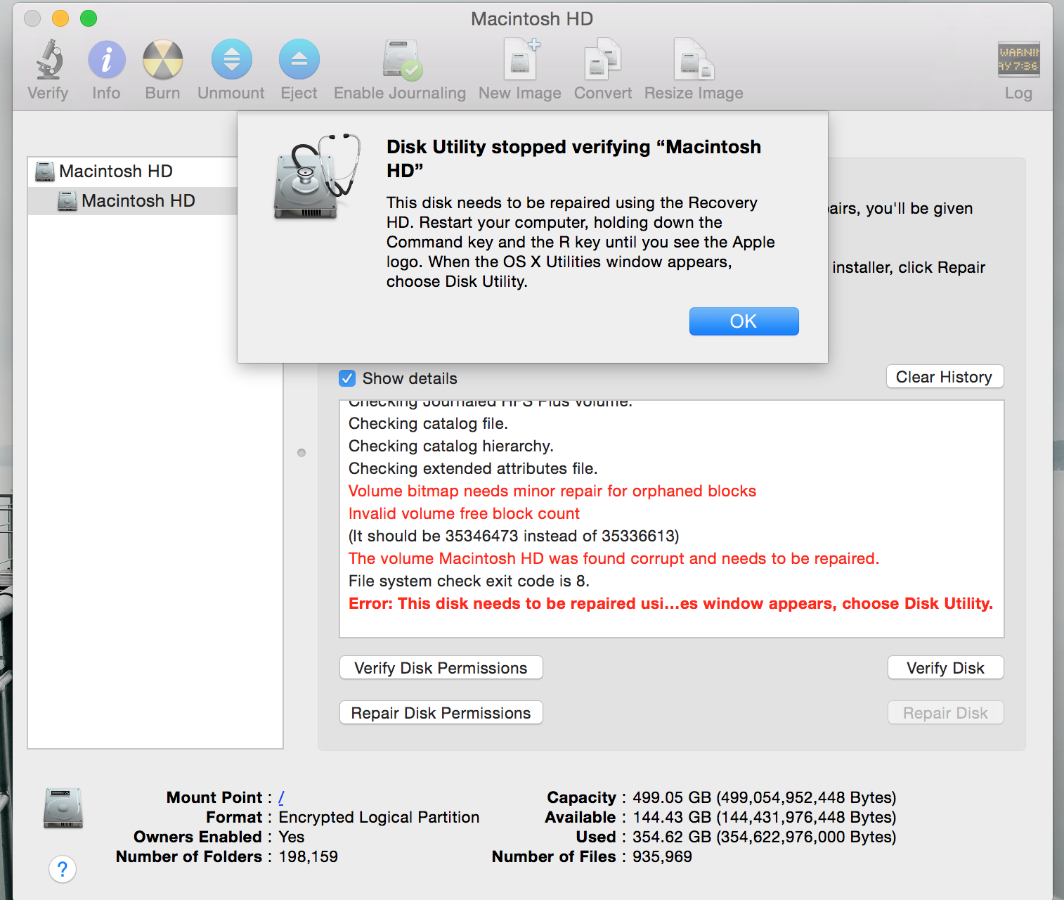The height and width of the screenshot is (900, 1064).
Task: Click the help question mark button
Action: point(62,869)
